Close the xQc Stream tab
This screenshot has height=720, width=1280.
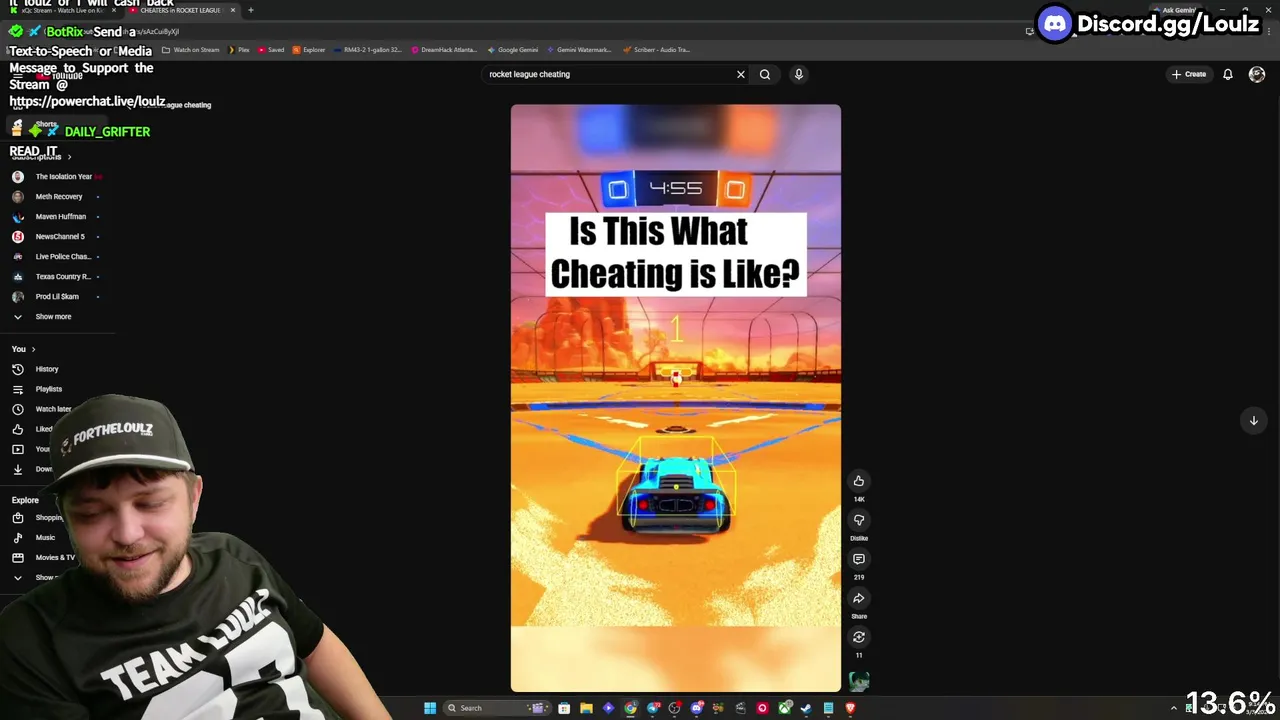pyautogui.click(x=114, y=10)
